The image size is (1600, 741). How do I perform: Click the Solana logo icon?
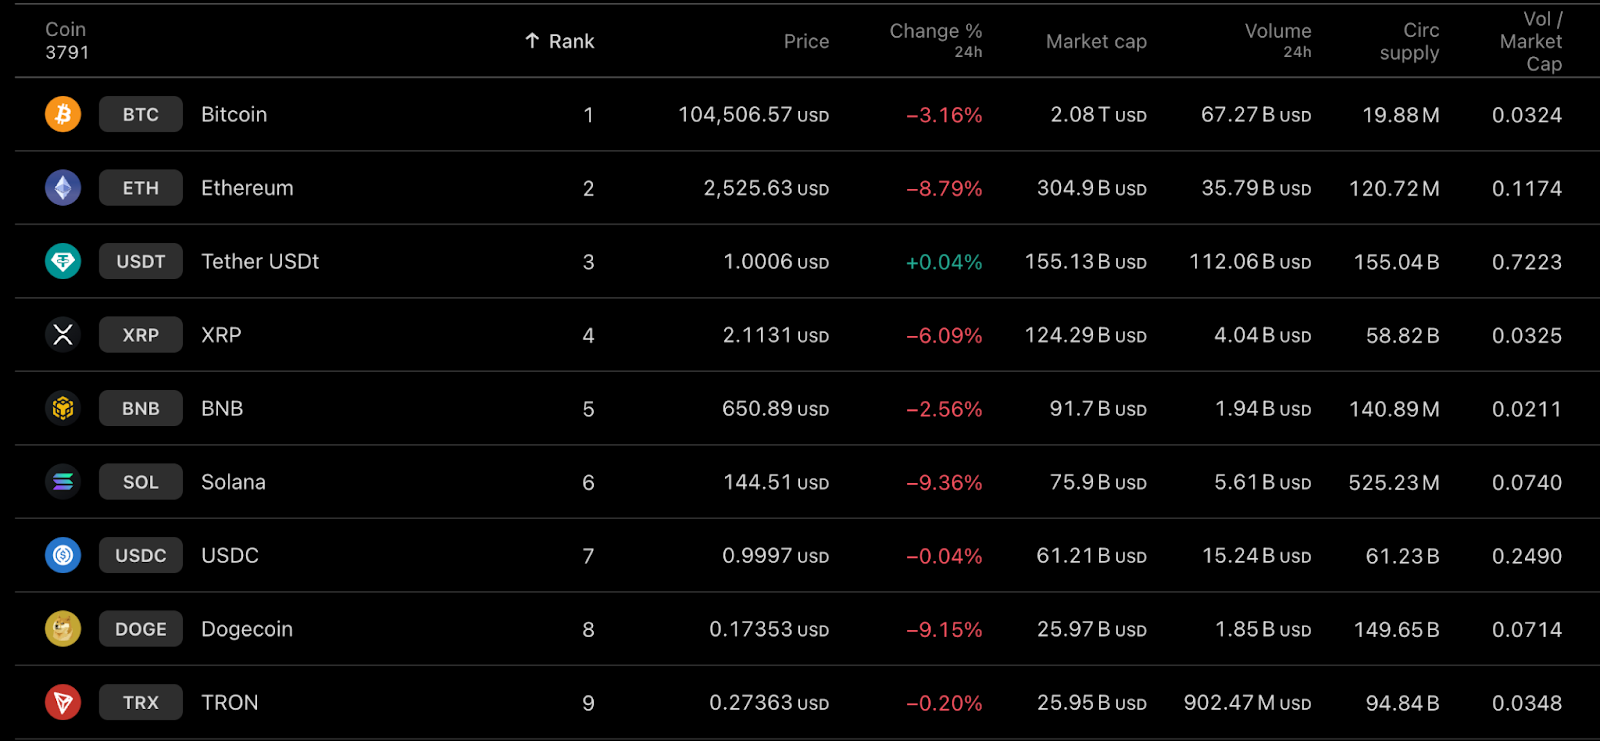click(63, 482)
